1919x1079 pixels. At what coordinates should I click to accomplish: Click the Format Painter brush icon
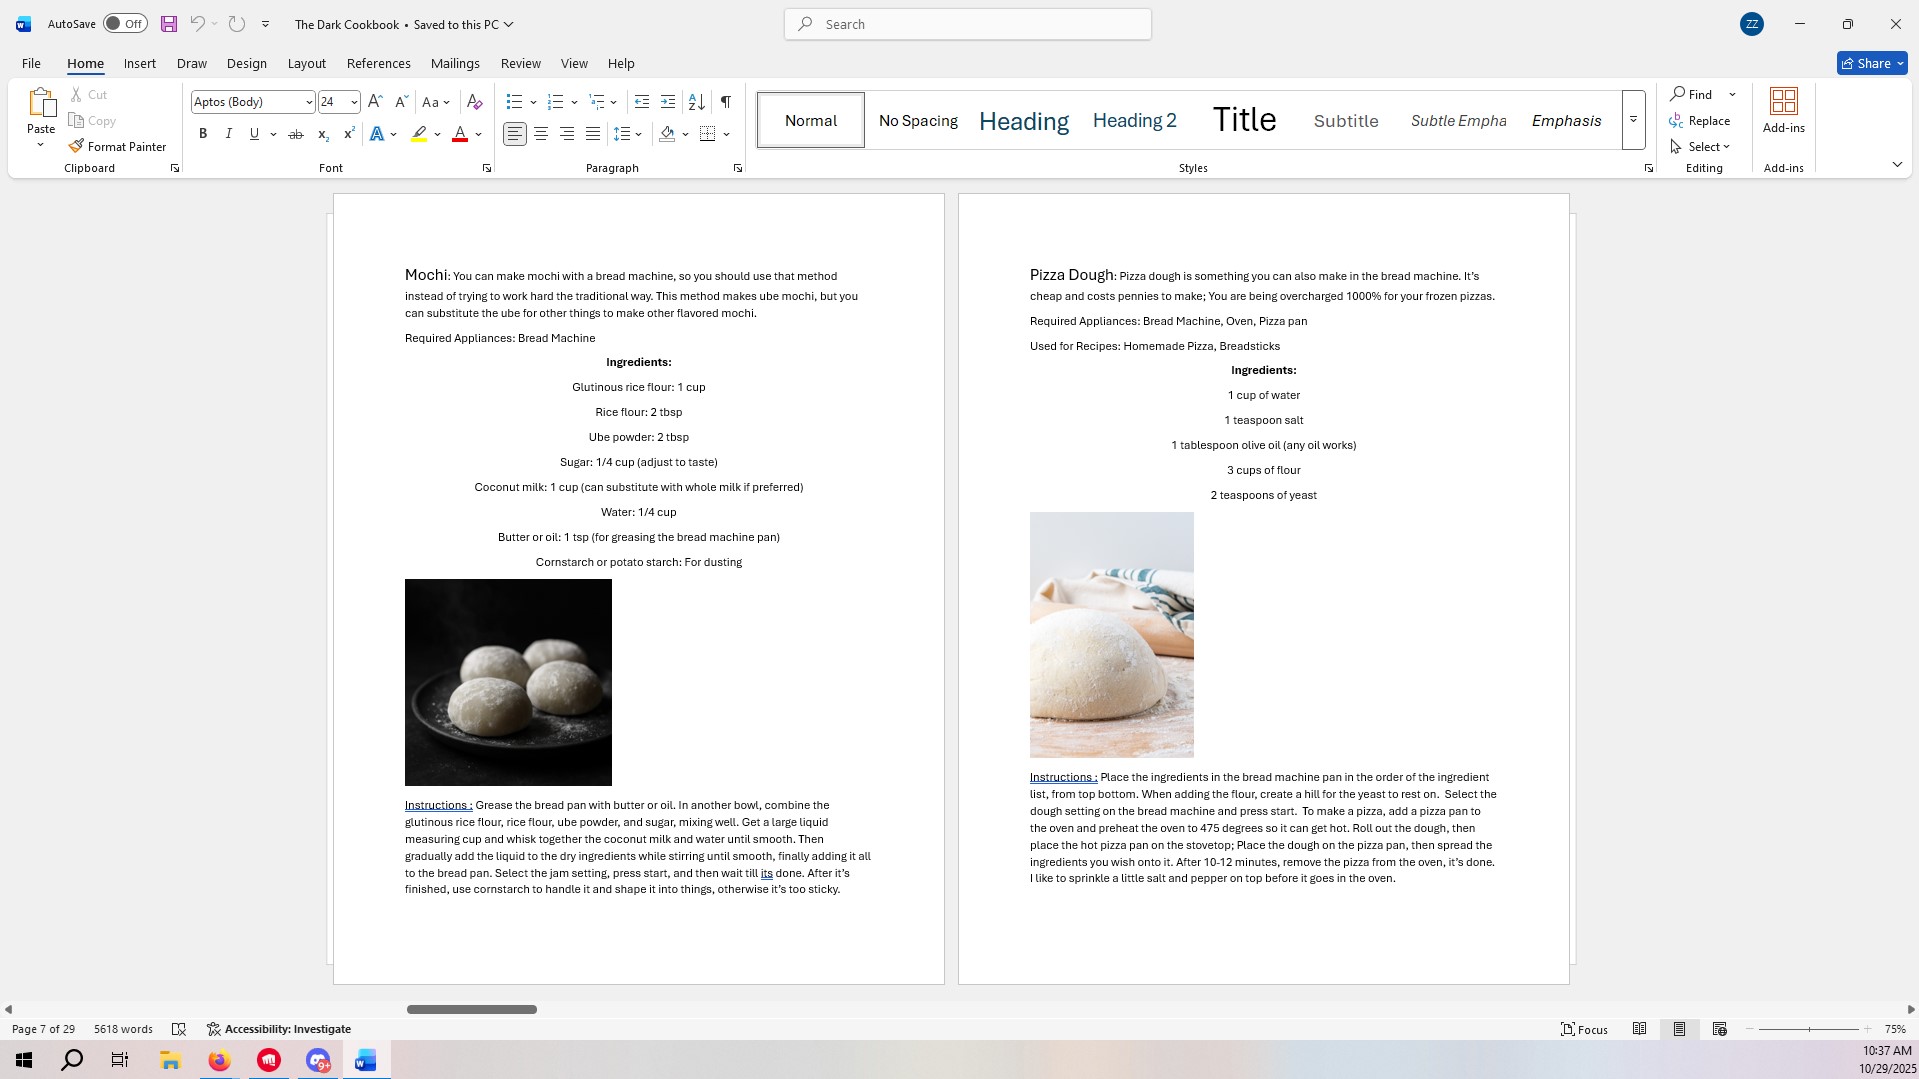tap(76, 146)
